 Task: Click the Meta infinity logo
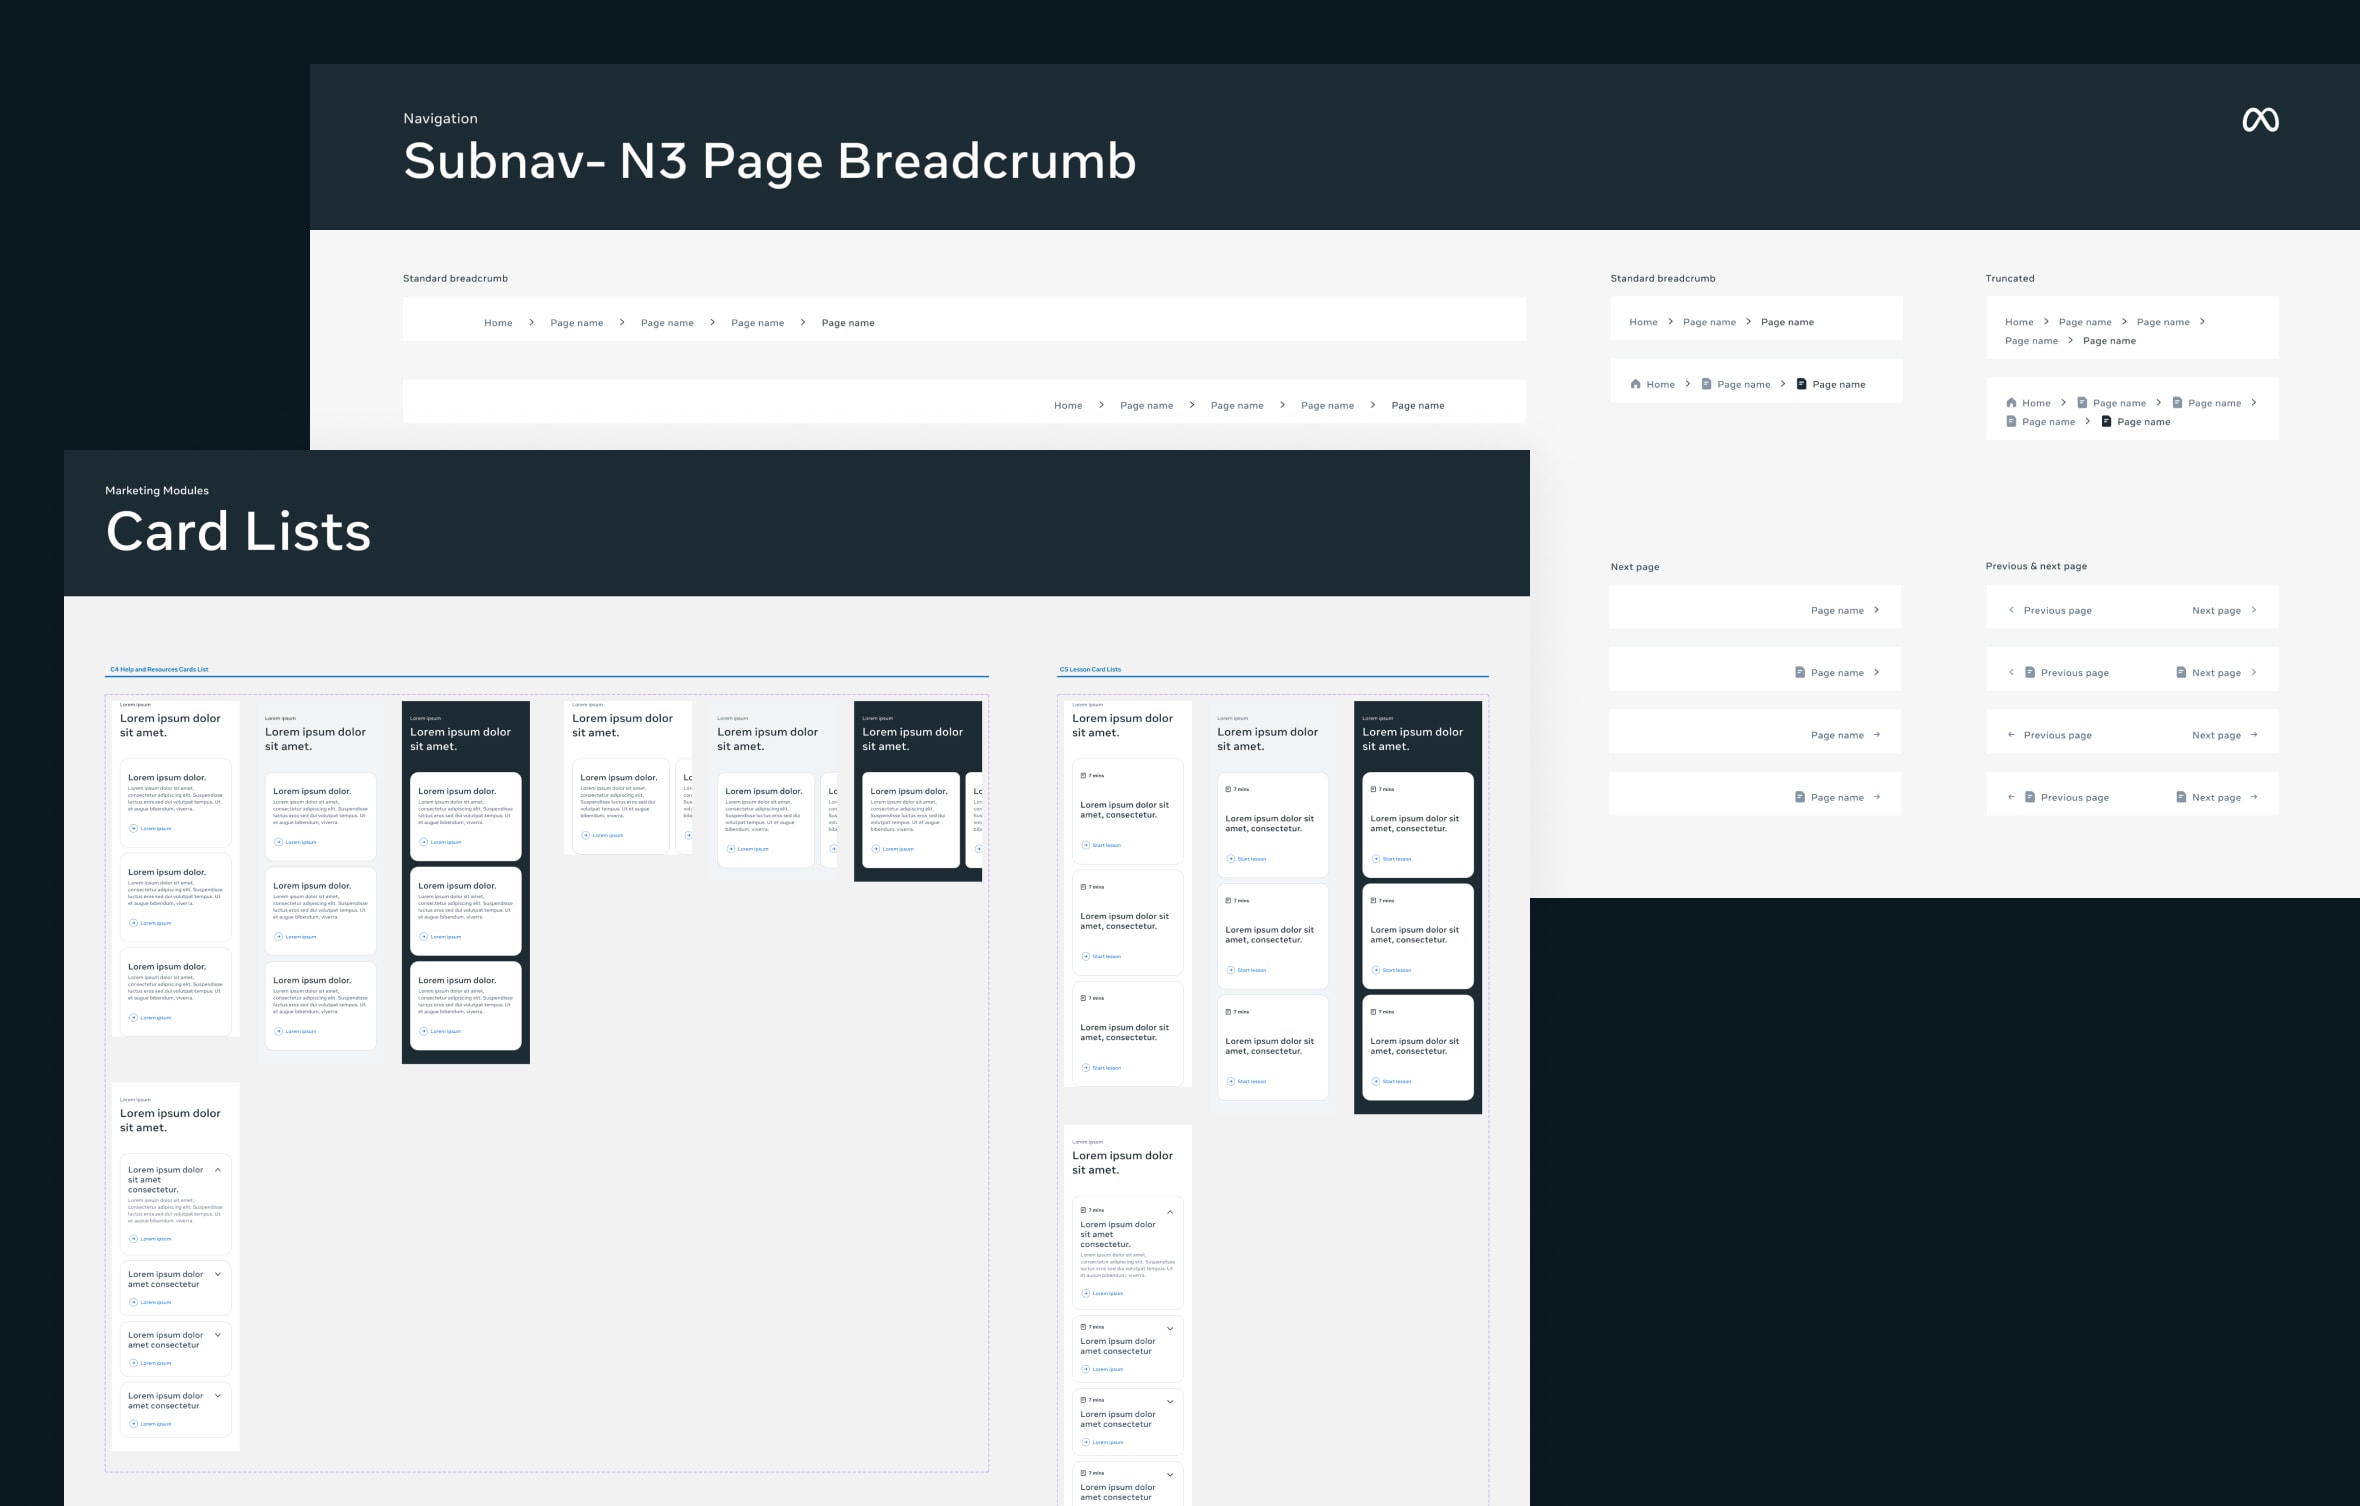click(2260, 120)
